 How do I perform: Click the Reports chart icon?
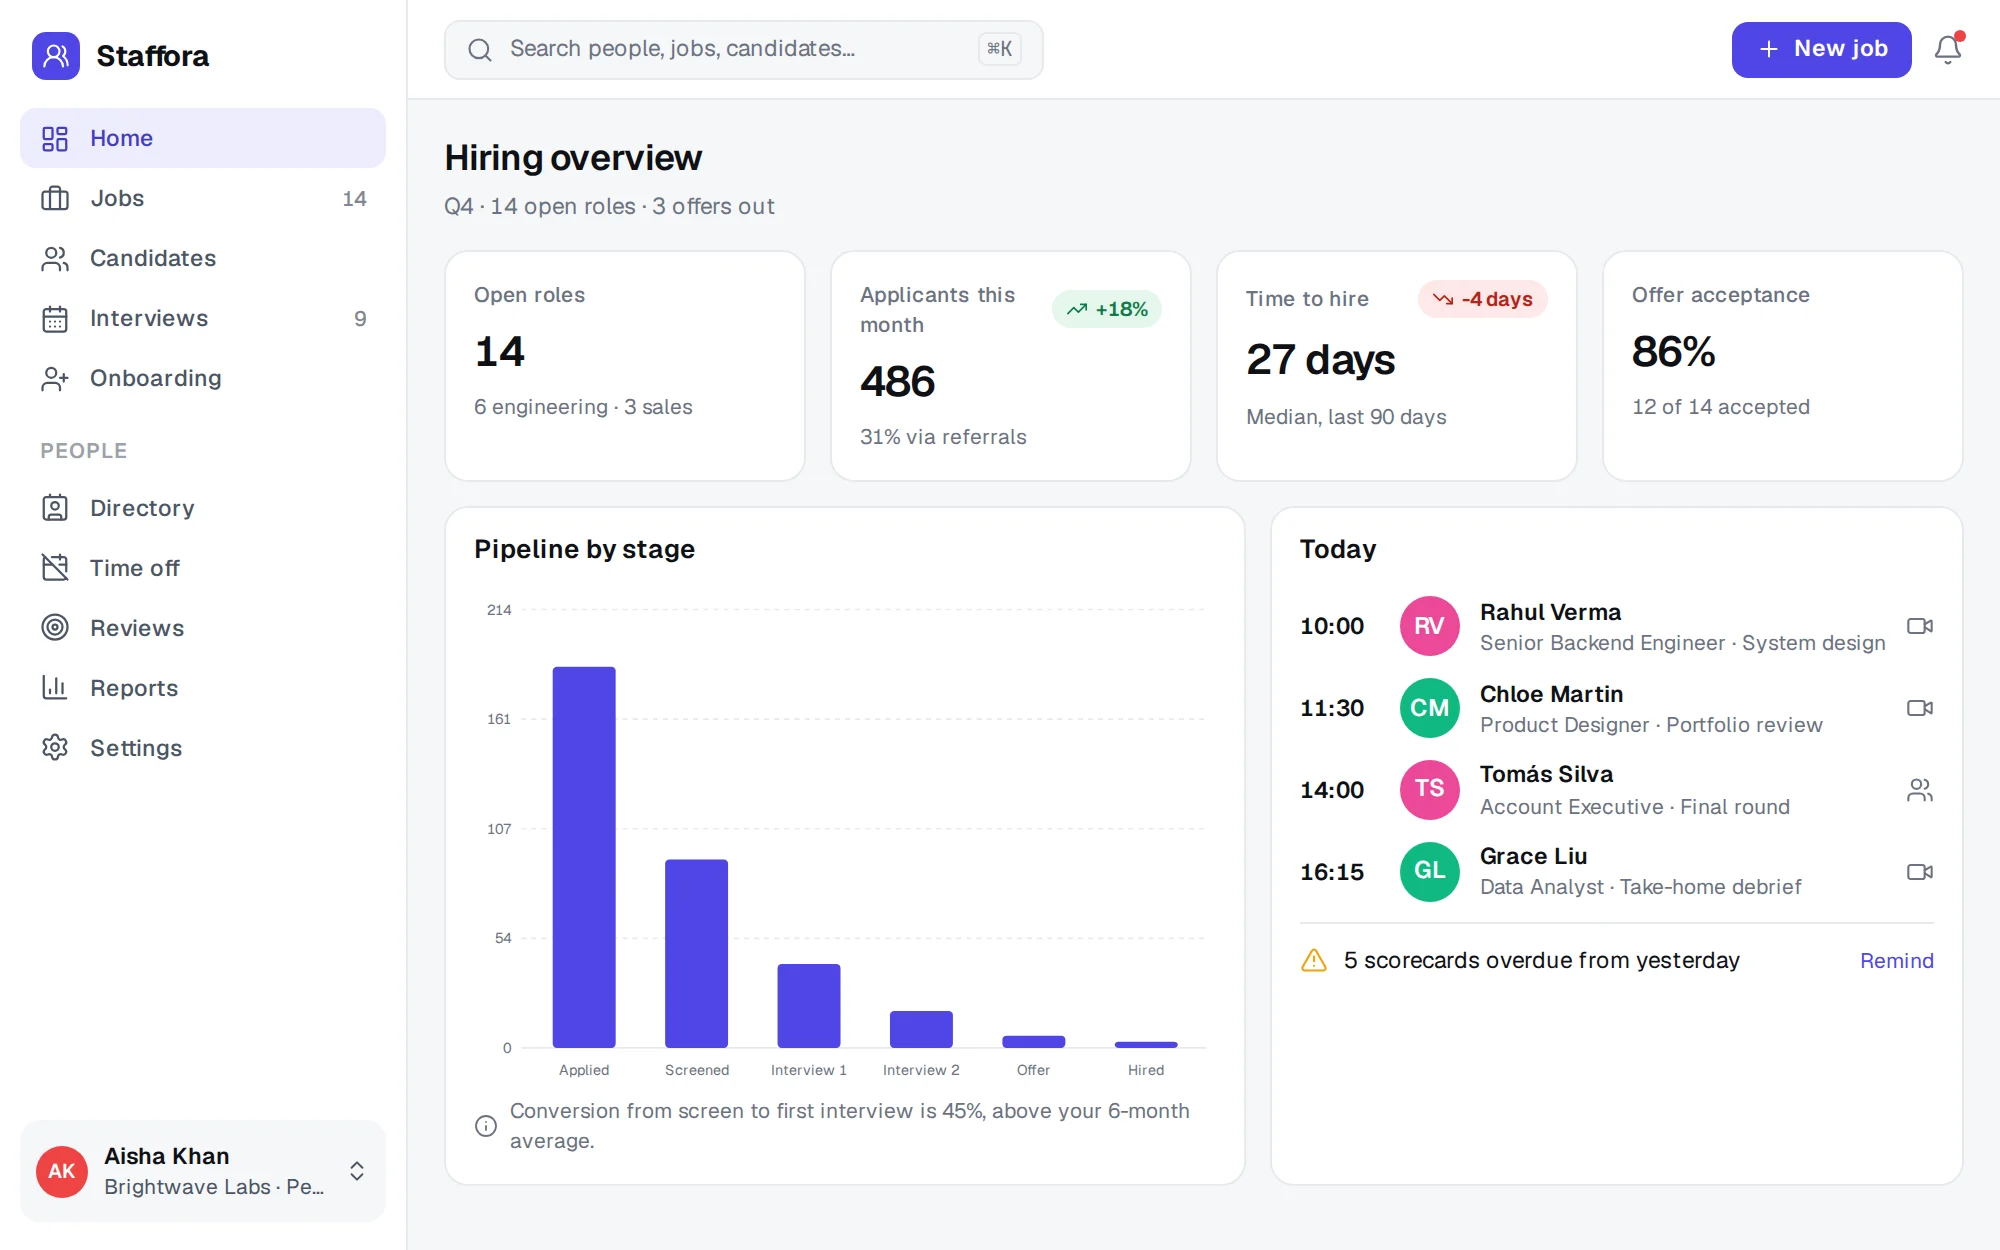coord(55,688)
